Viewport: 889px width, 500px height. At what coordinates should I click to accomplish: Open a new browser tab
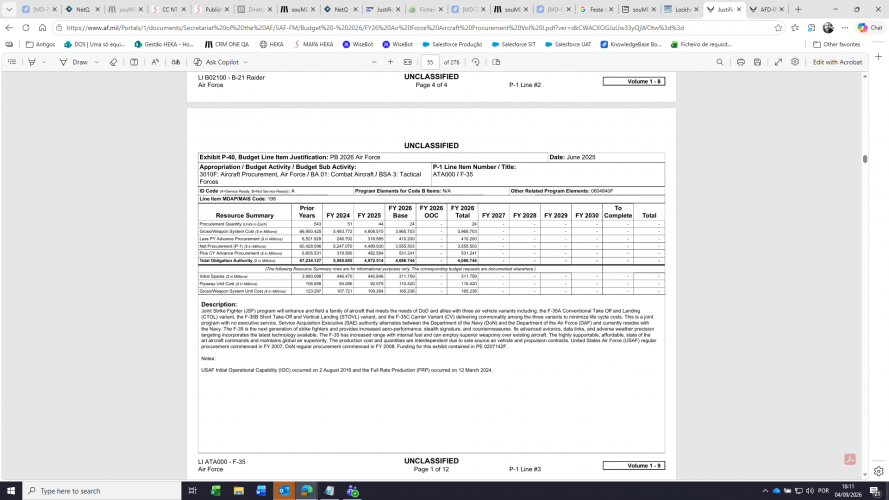click(798, 10)
